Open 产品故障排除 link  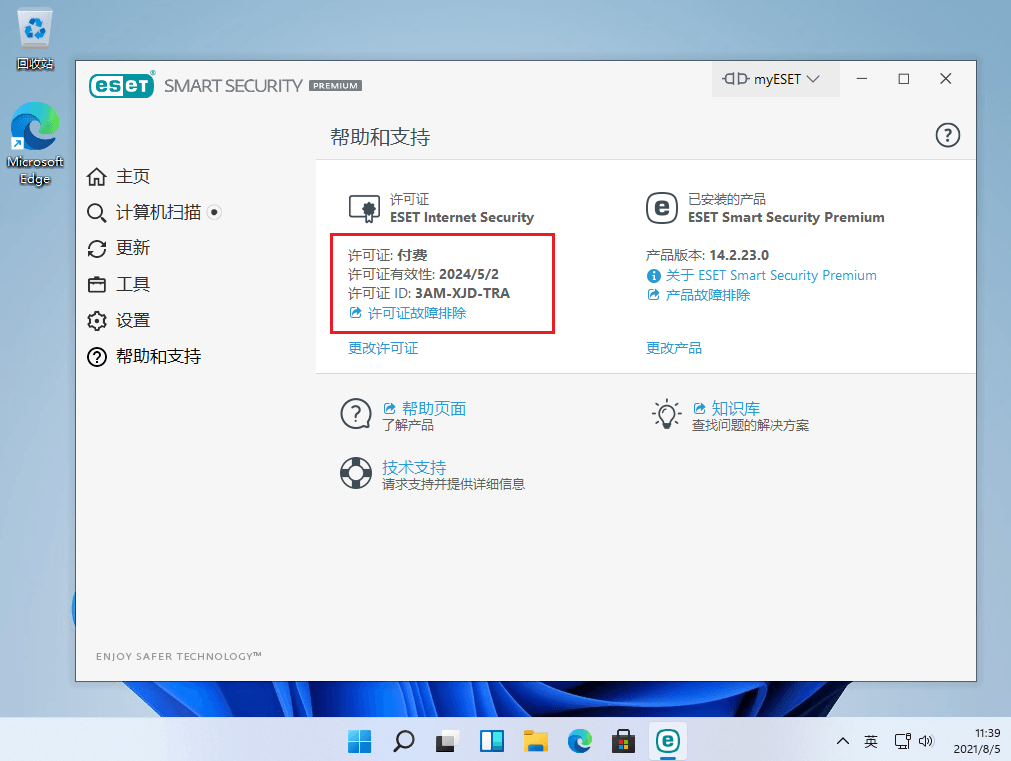[x=707, y=295]
